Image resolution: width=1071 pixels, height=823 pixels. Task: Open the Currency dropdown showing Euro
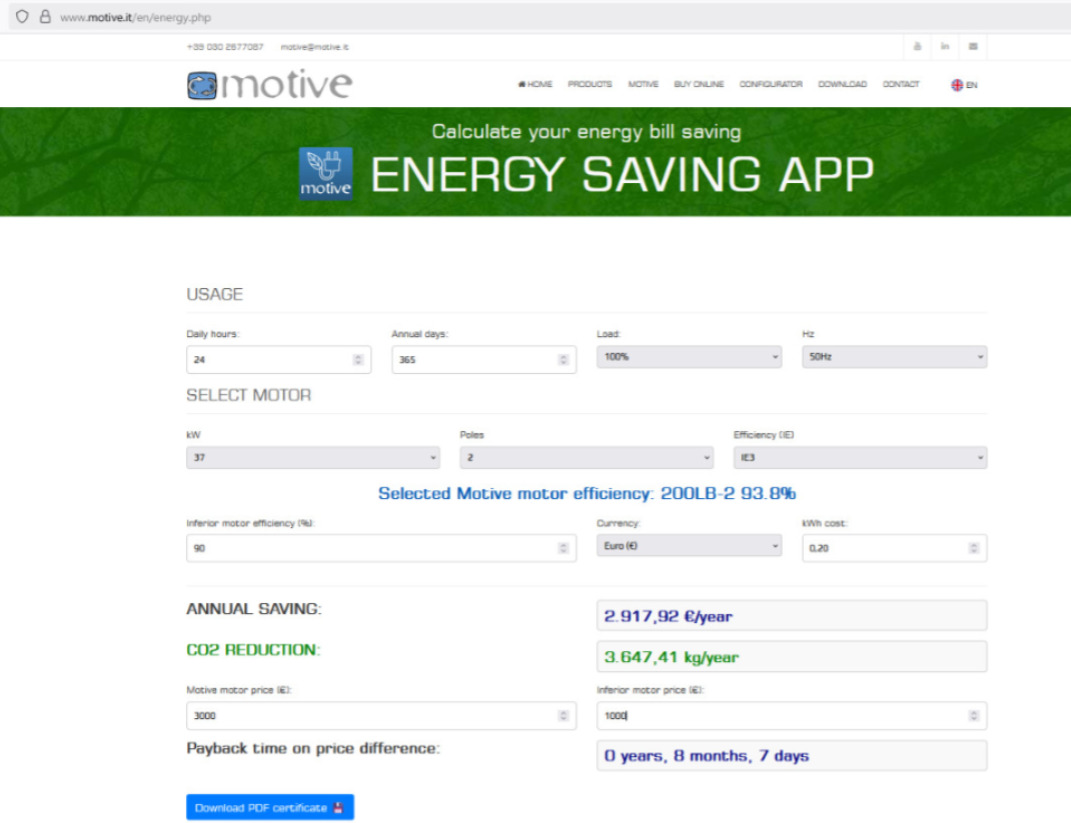[x=689, y=546]
